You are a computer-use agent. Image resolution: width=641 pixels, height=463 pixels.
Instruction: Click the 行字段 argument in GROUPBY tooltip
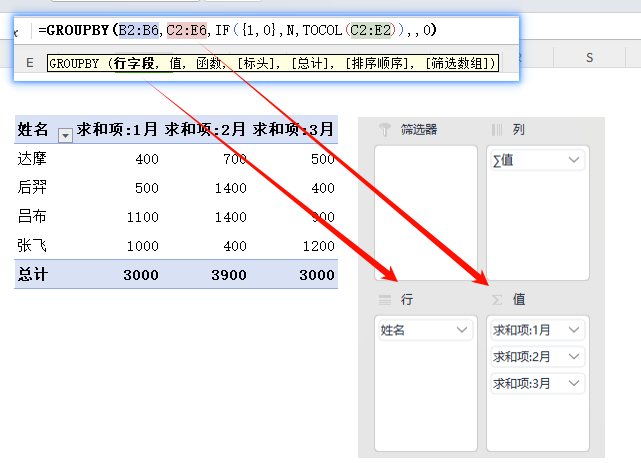tap(134, 63)
